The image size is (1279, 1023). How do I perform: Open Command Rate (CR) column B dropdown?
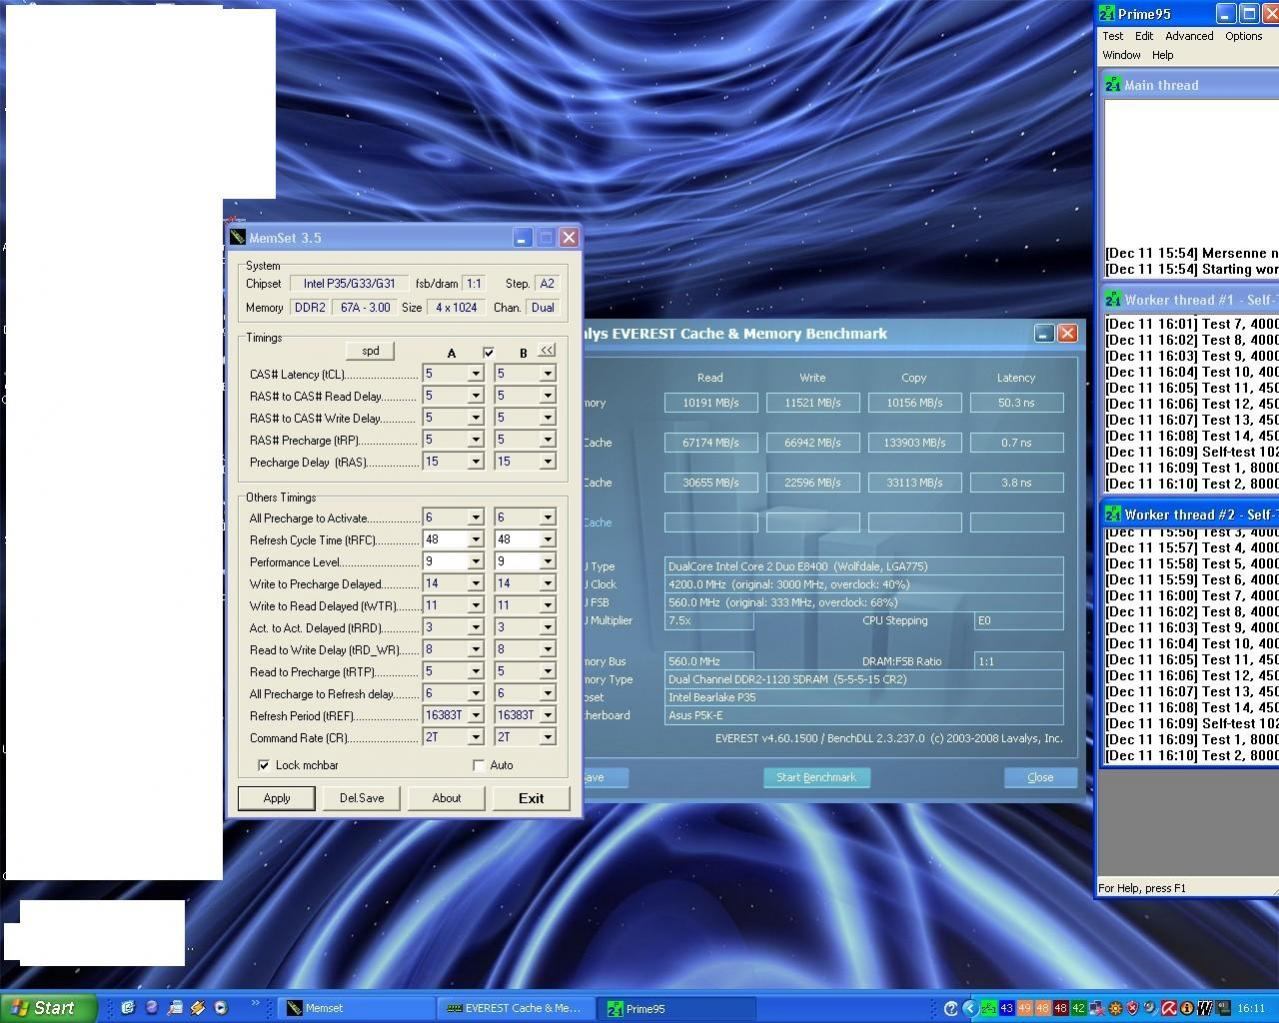547,738
